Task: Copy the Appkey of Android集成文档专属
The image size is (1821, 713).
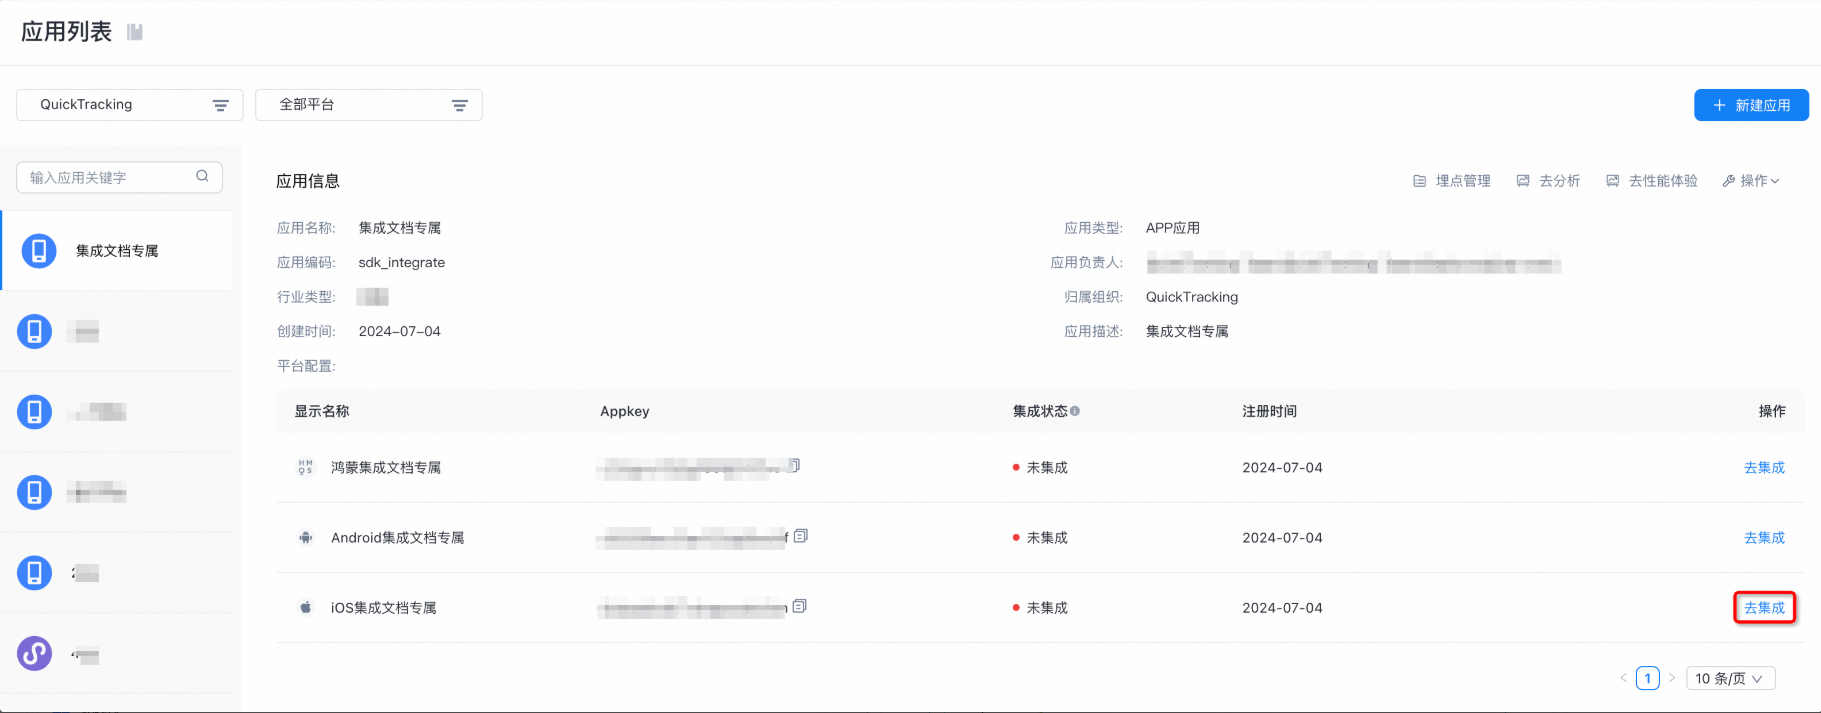Action: [801, 536]
